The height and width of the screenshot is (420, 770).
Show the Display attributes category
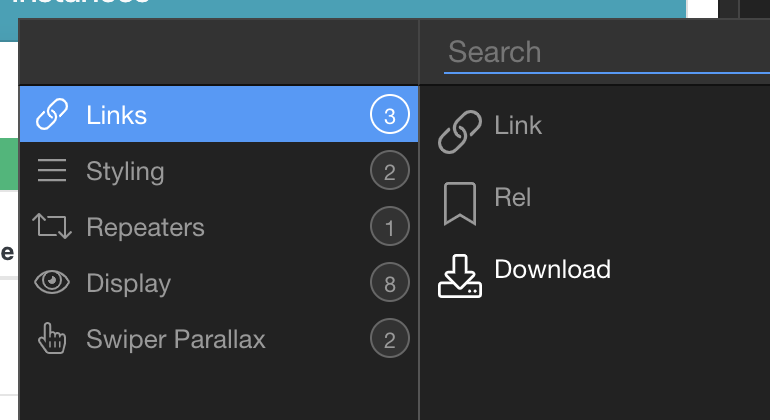tap(128, 283)
